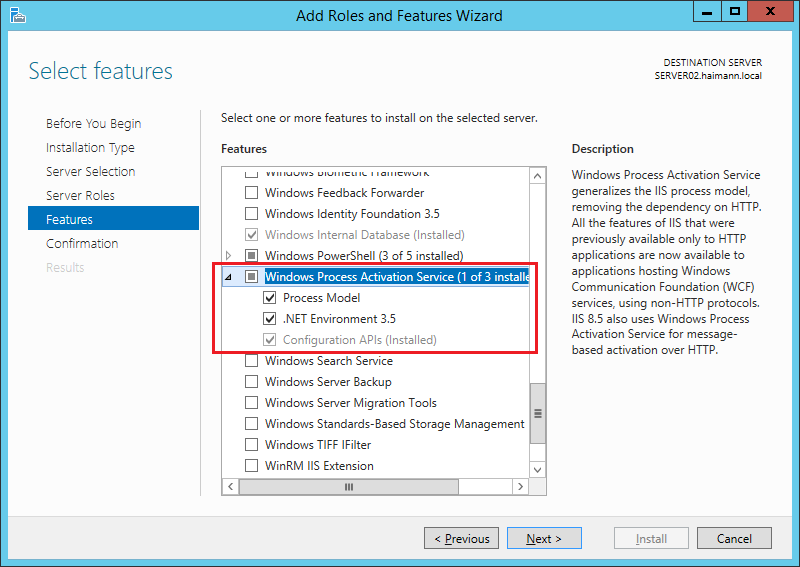Collapse Windows Process Activation Service node

pyautogui.click(x=229, y=277)
